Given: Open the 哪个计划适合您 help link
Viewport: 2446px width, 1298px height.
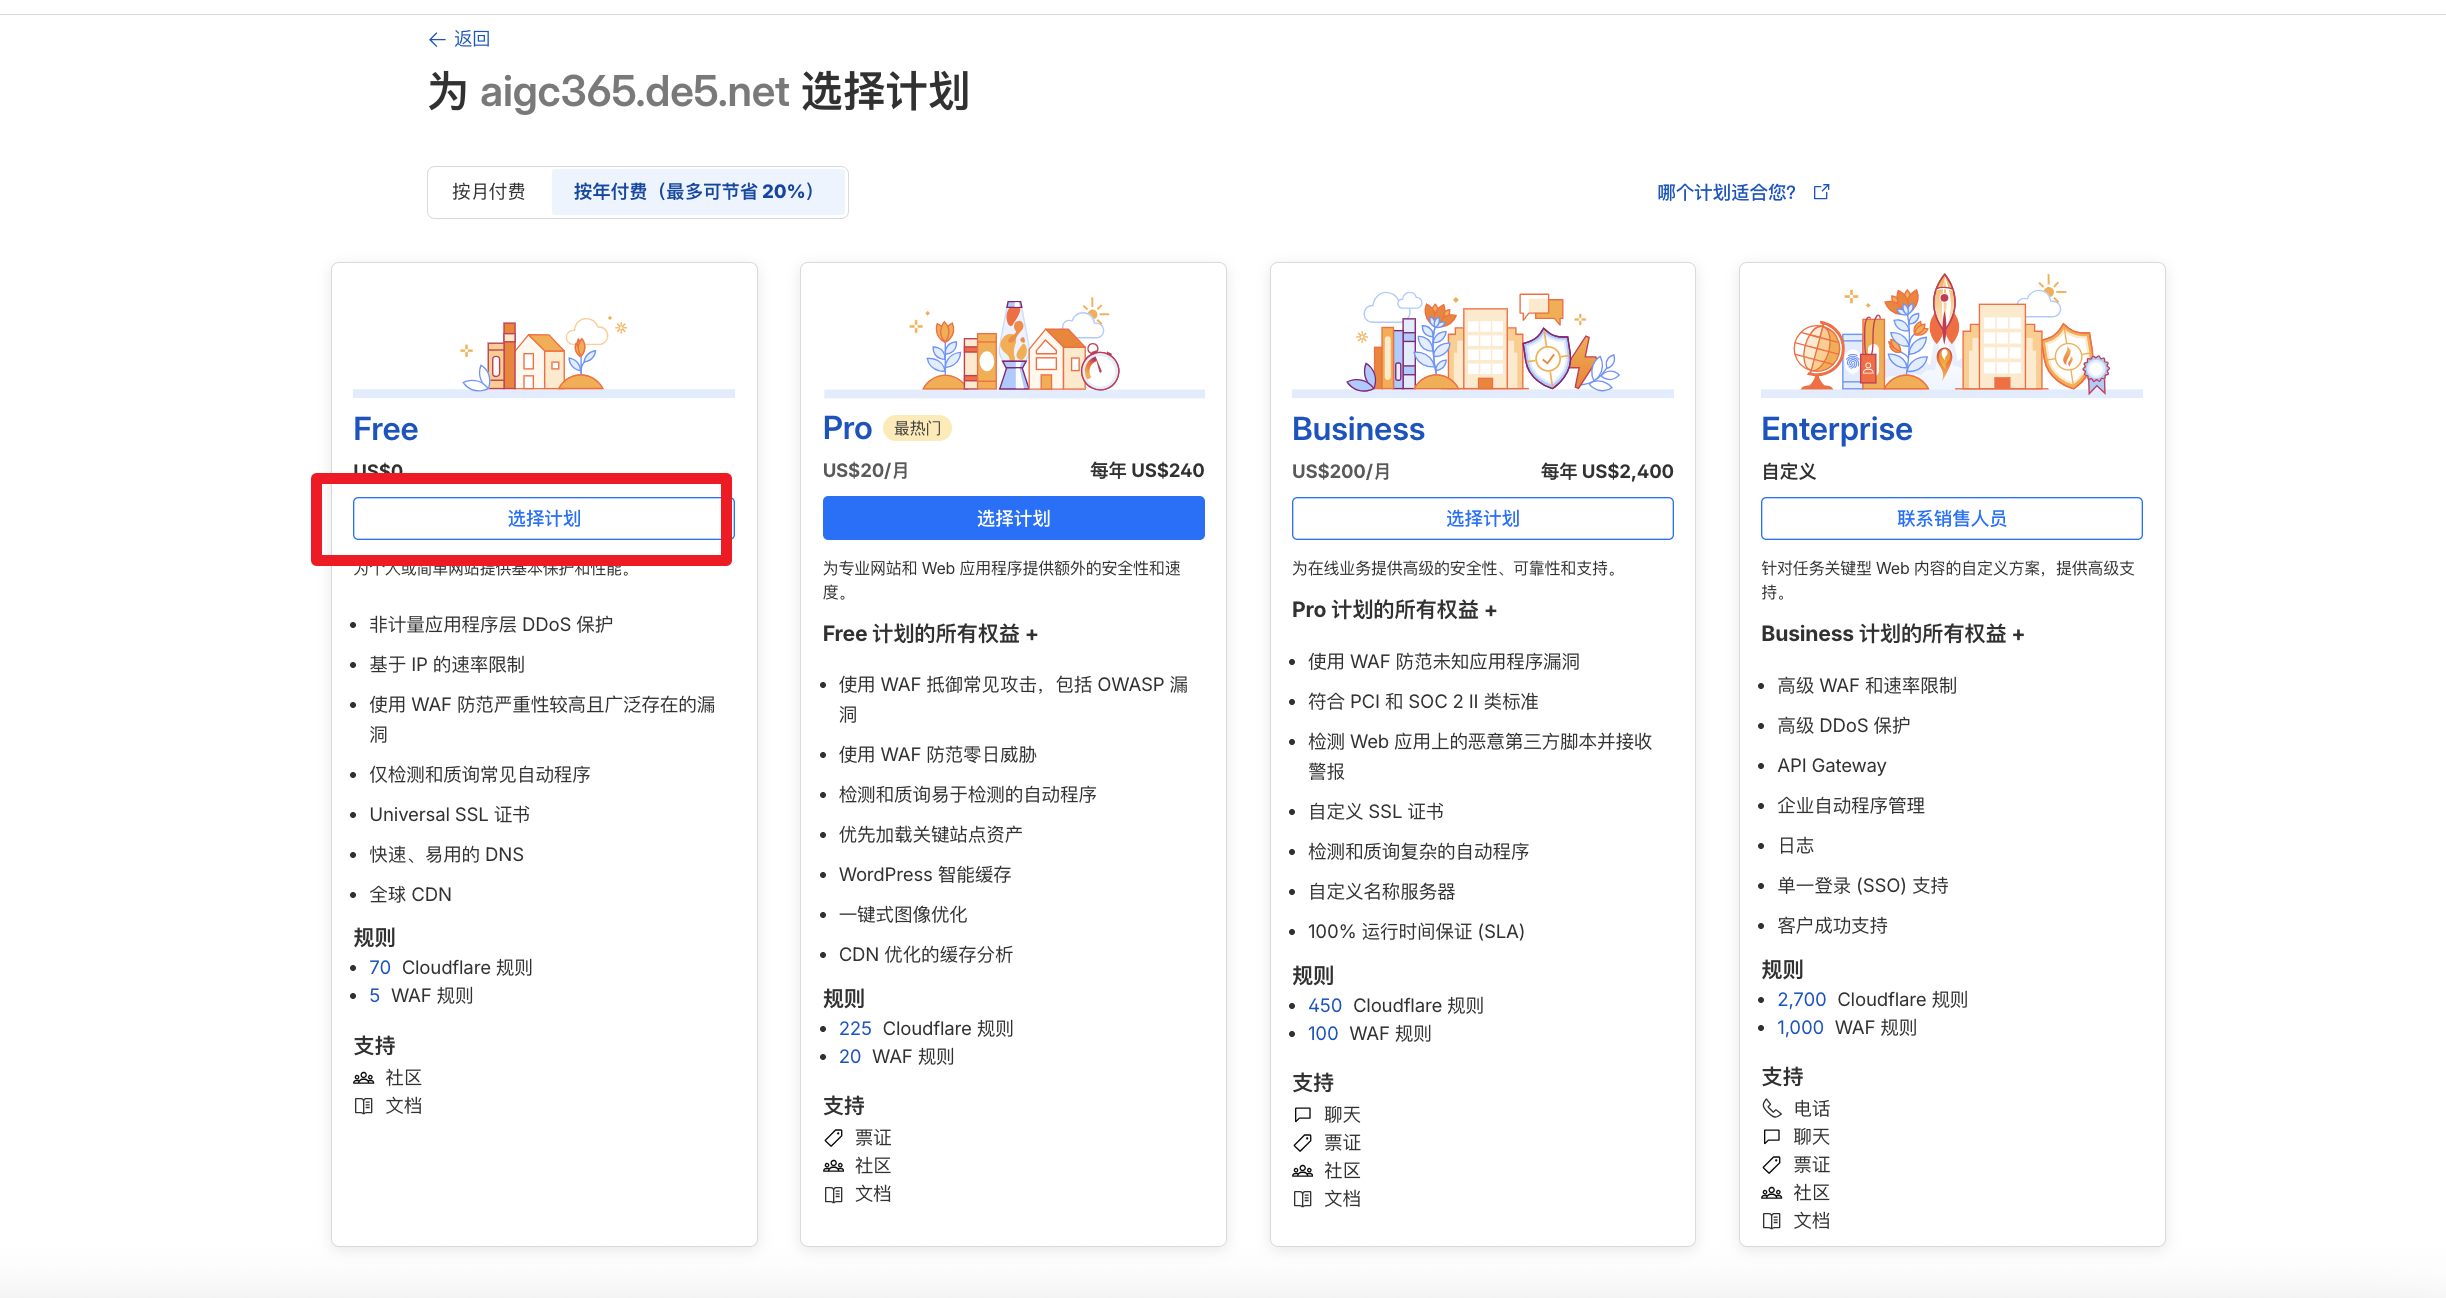Looking at the screenshot, I should tap(1726, 192).
